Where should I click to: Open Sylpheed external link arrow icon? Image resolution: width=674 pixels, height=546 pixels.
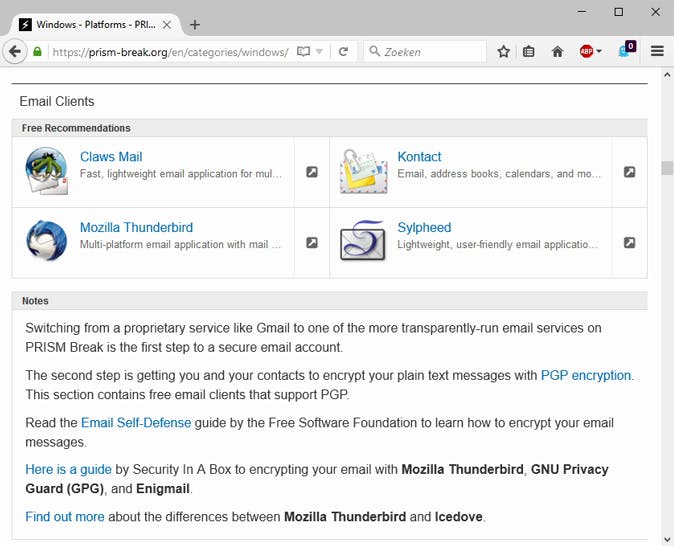pos(629,242)
